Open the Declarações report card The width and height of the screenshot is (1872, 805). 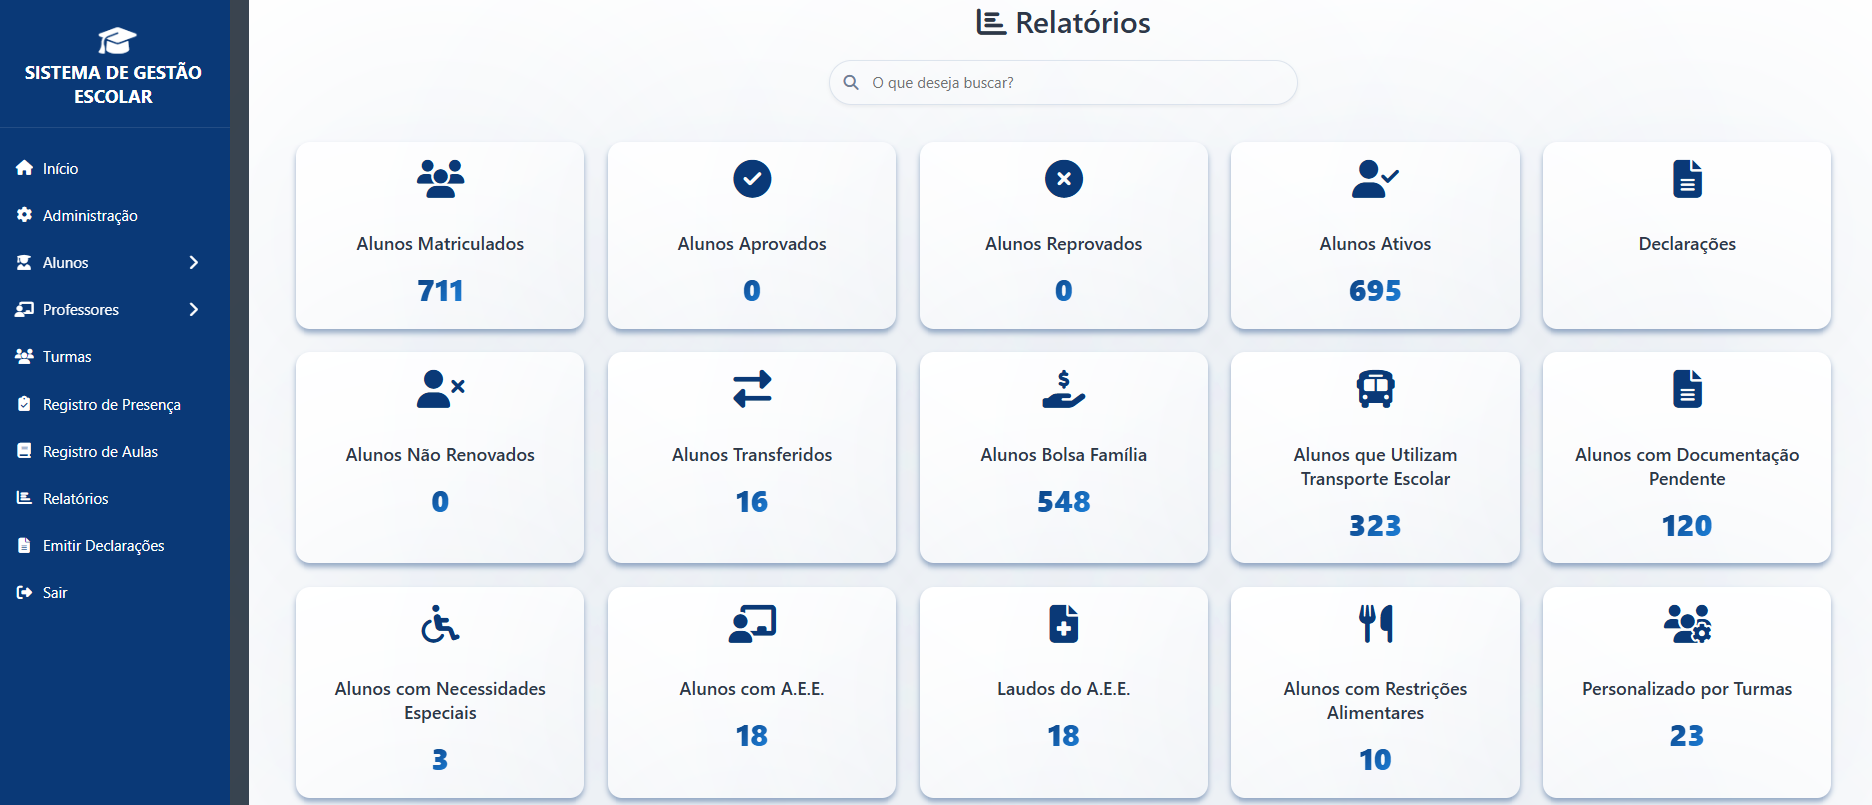[x=1686, y=236]
